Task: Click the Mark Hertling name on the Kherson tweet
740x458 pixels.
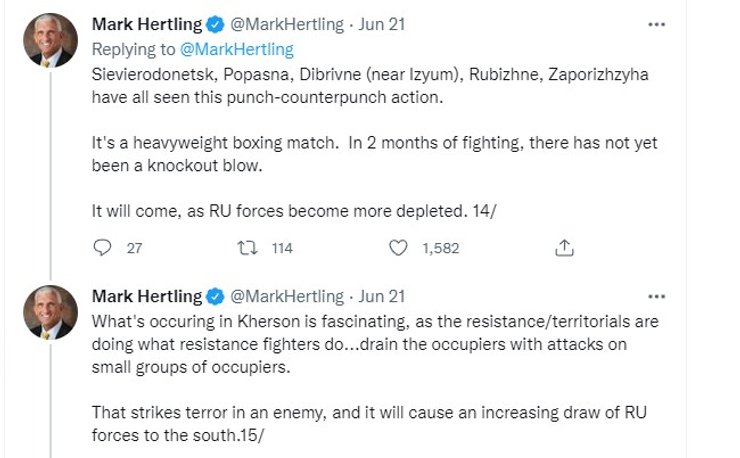Action: 147,296
